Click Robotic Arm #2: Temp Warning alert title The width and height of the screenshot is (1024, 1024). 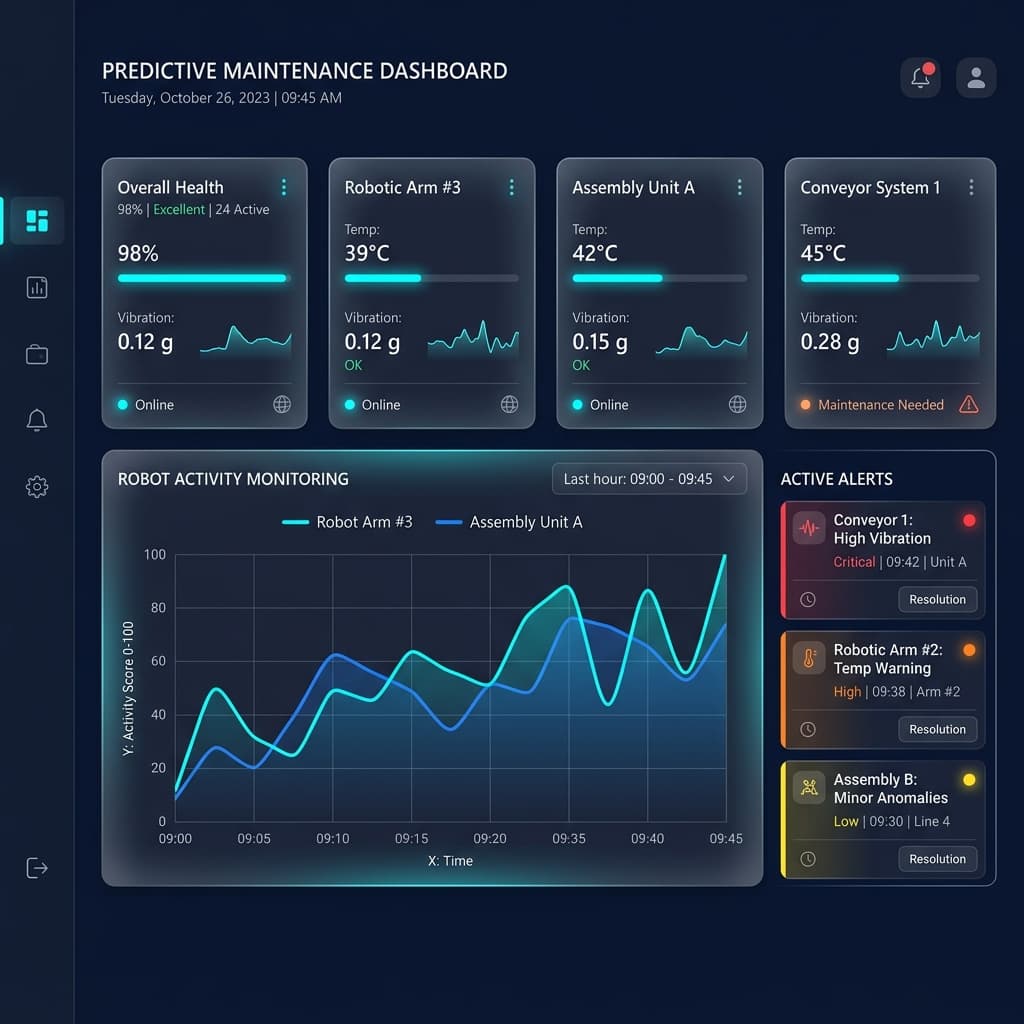click(888, 659)
